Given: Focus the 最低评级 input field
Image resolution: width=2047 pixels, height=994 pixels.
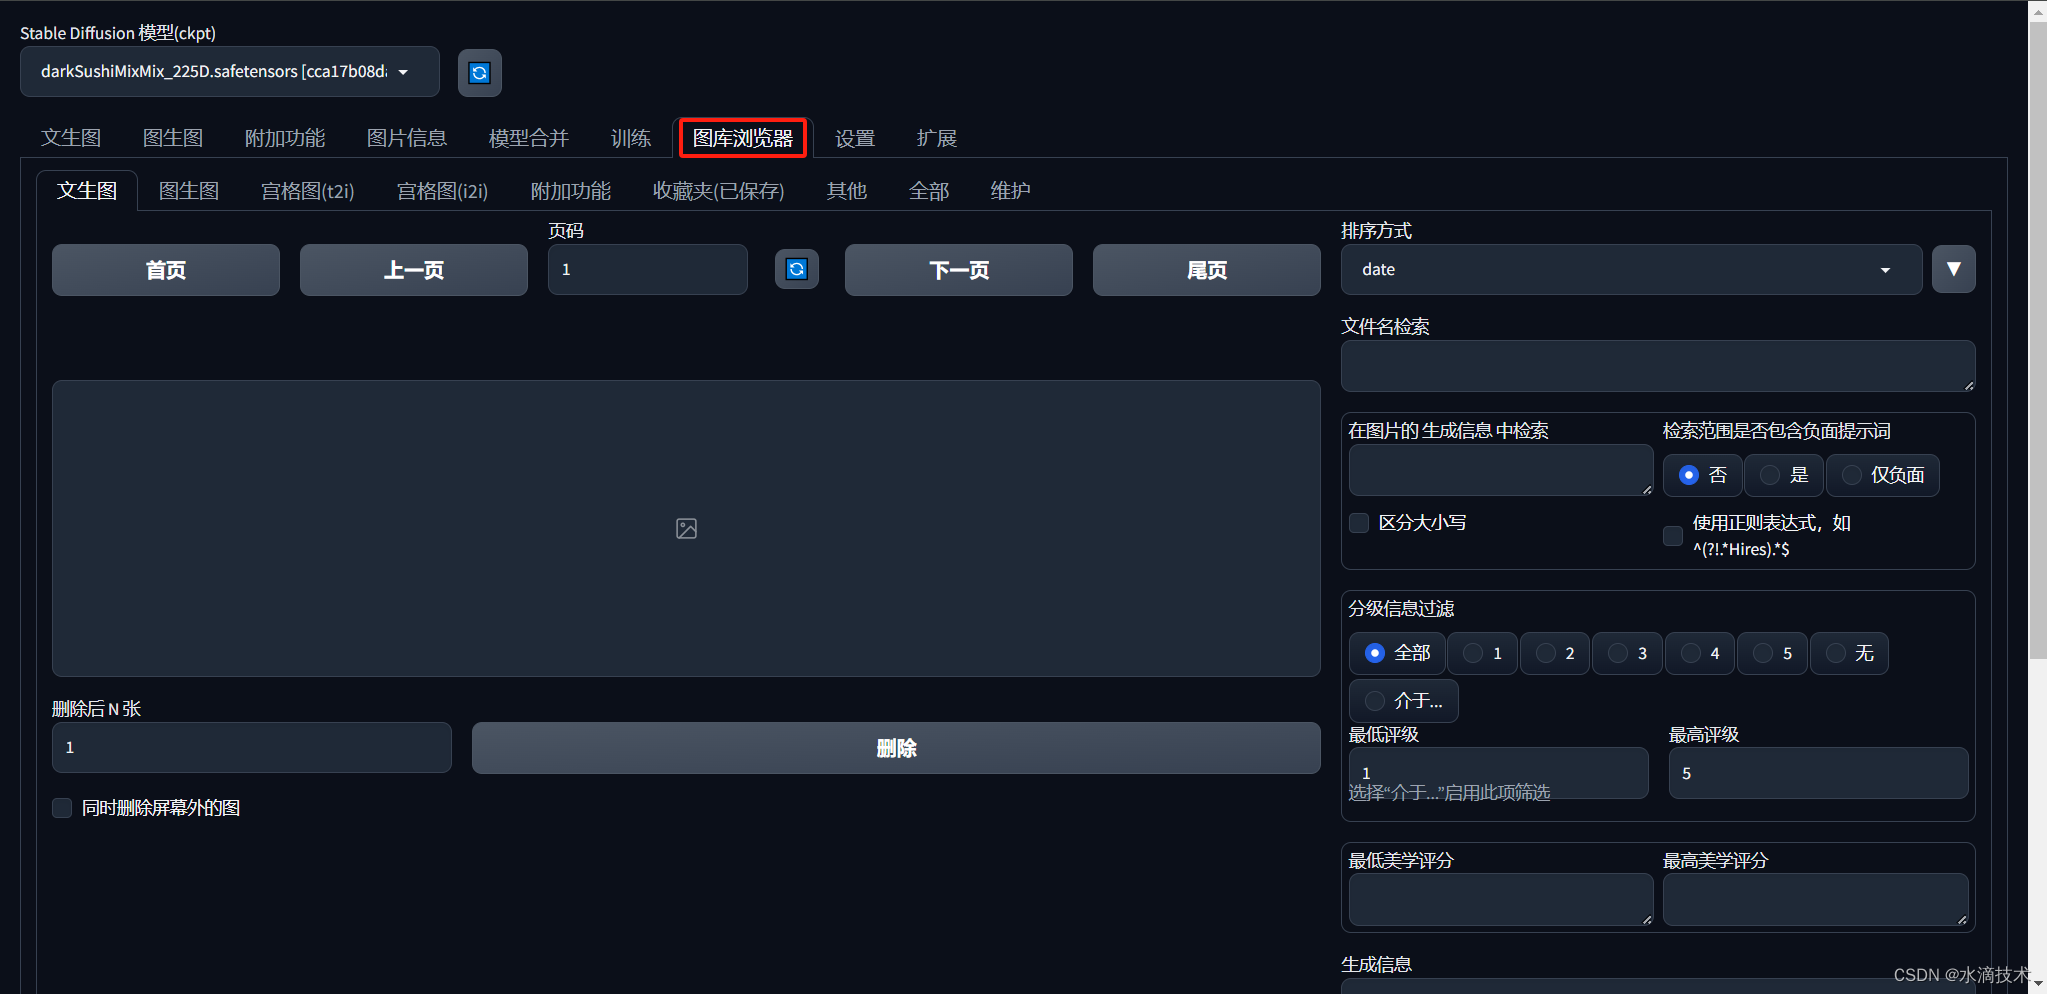Looking at the screenshot, I should pos(1498,773).
